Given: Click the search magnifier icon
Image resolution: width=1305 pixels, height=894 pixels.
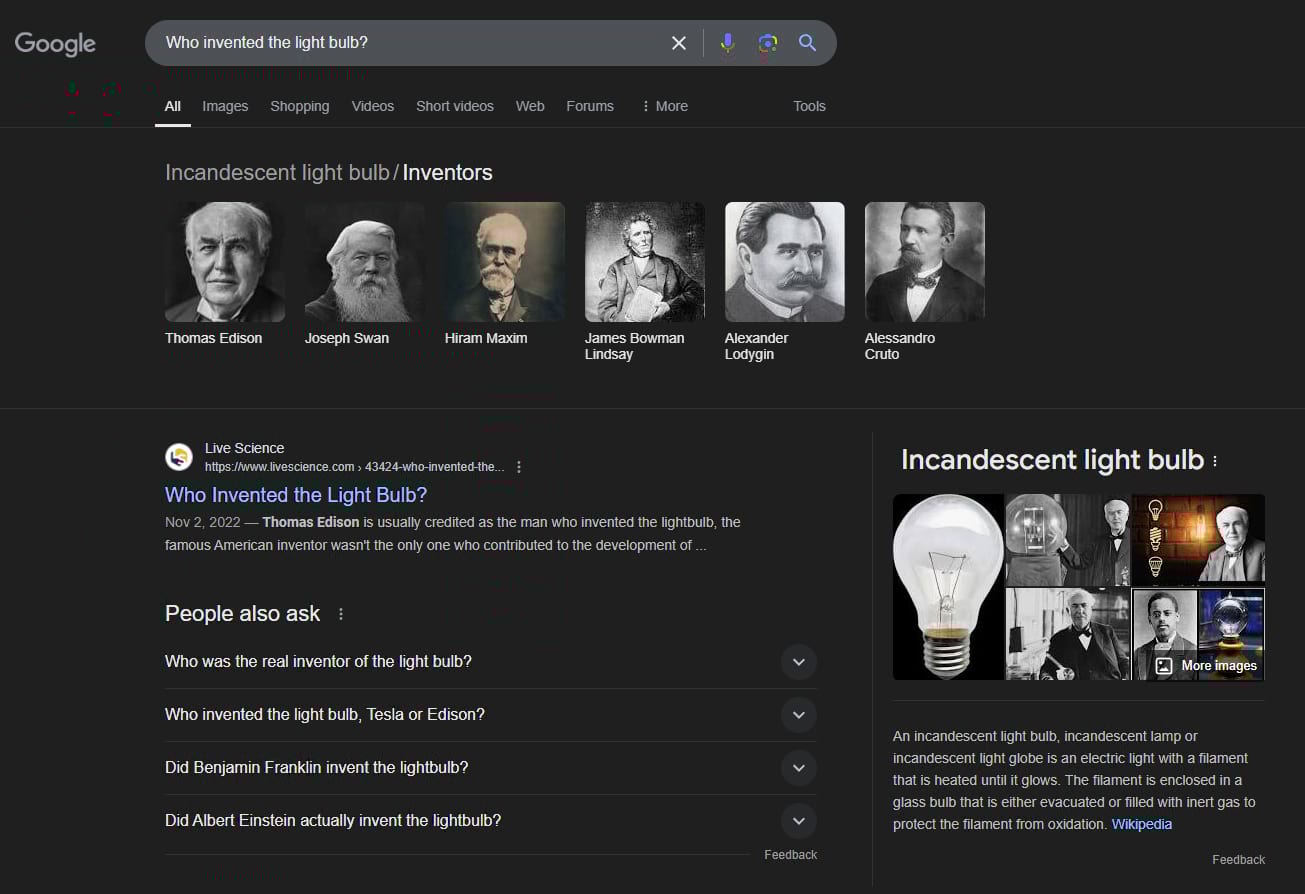Looking at the screenshot, I should [x=806, y=43].
